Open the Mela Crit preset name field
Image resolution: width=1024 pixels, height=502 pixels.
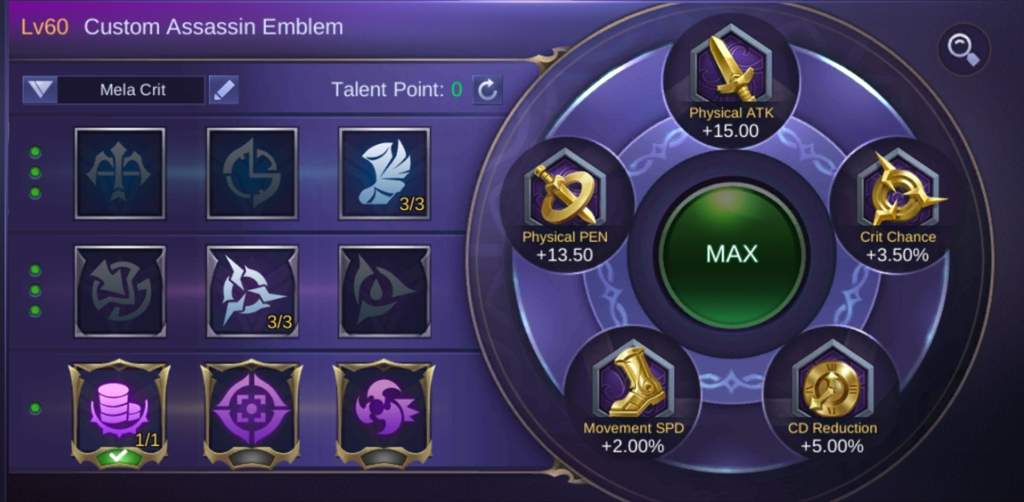tap(132, 89)
